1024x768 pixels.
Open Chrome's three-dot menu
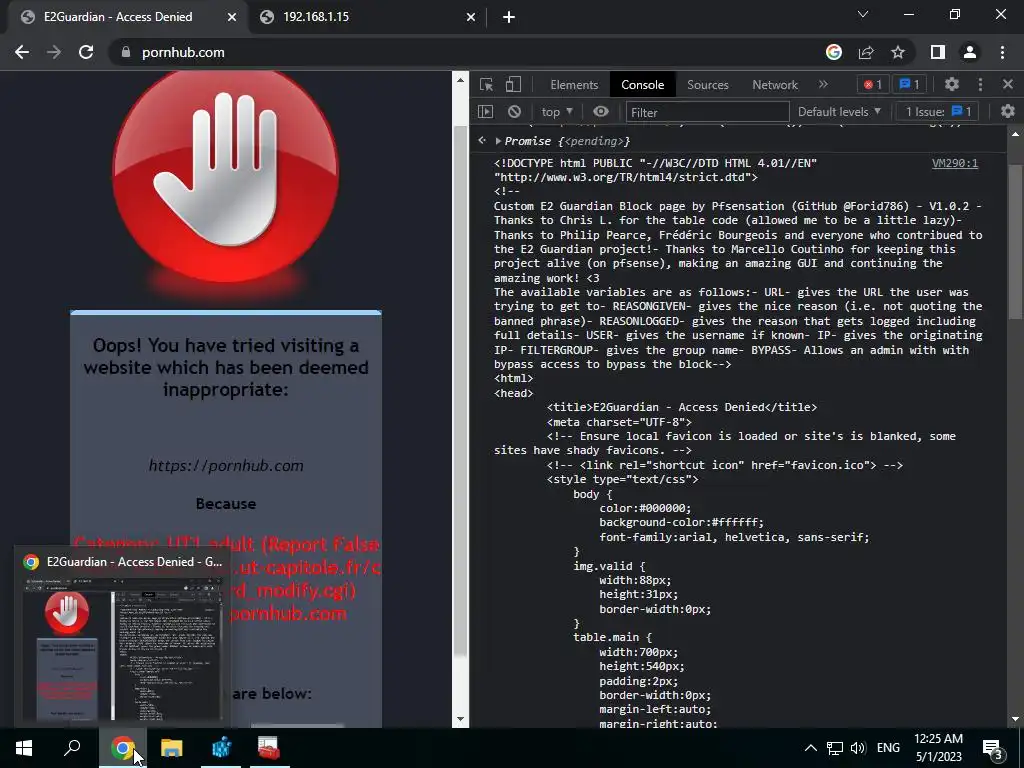coord(1002,52)
